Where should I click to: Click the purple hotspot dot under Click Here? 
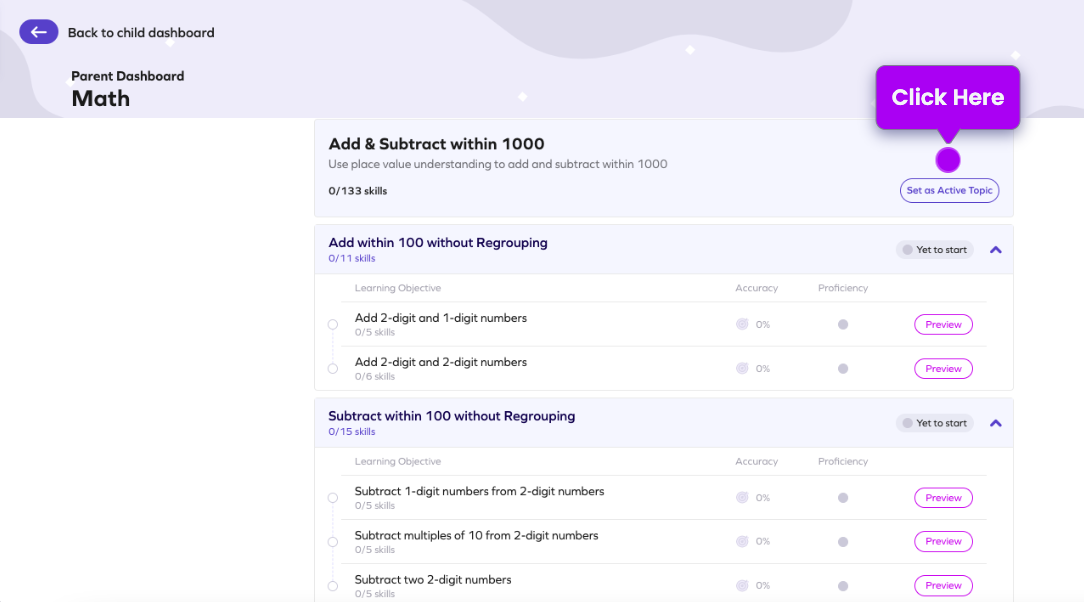point(947,160)
